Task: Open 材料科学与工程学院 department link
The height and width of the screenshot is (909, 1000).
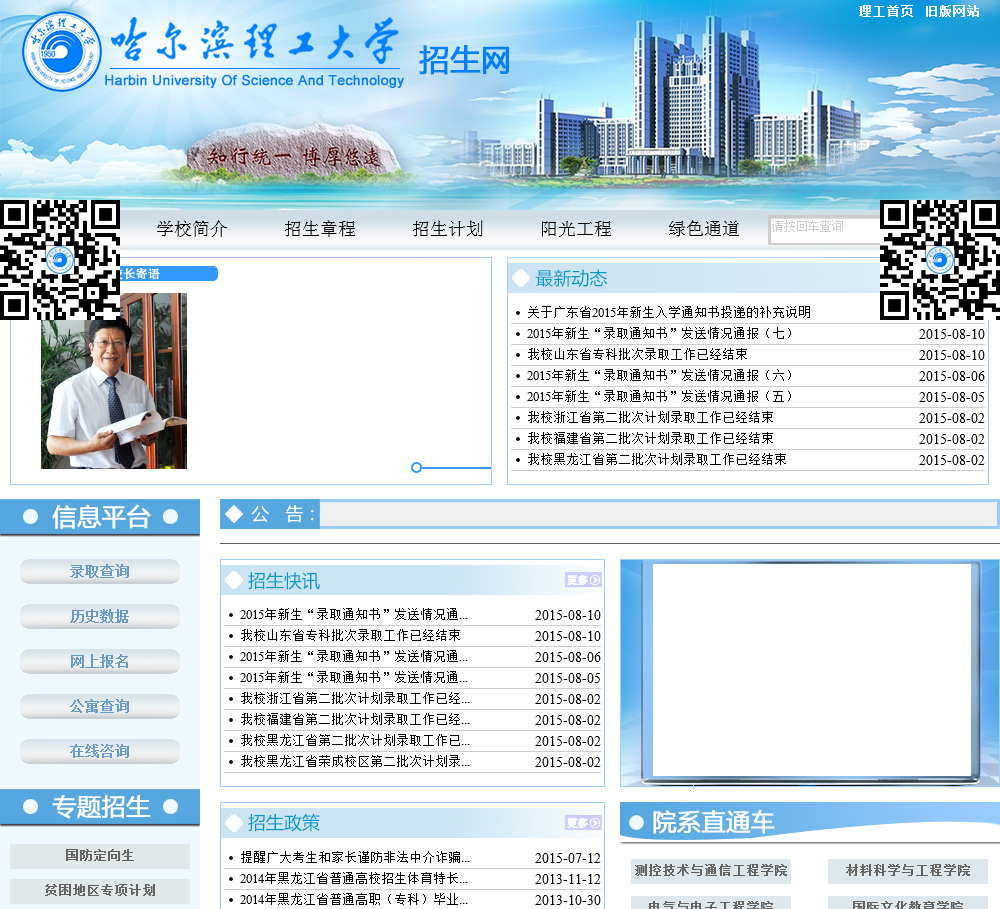Action: tap(908, 871)
